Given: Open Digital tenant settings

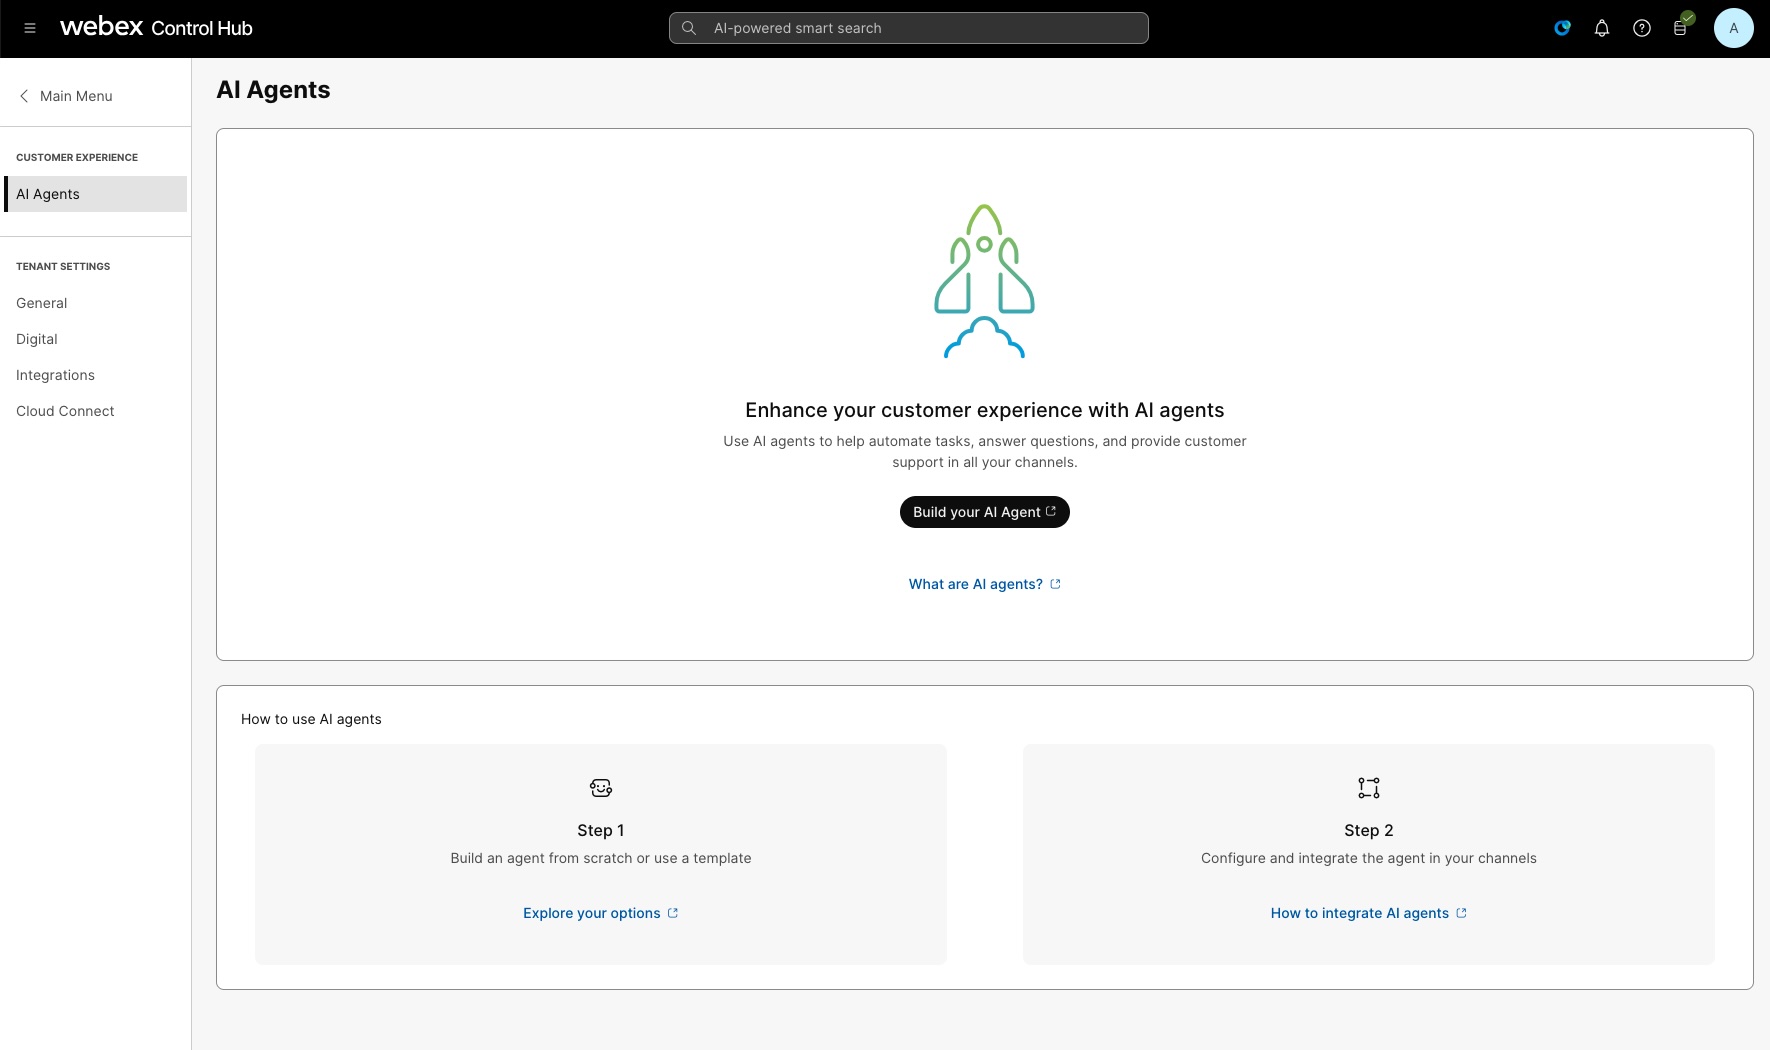Looking at the screenshot, I should coord(37,339).
